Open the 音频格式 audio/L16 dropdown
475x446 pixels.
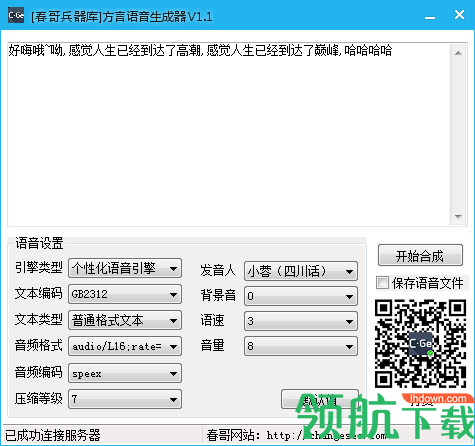tap(125, 346)
